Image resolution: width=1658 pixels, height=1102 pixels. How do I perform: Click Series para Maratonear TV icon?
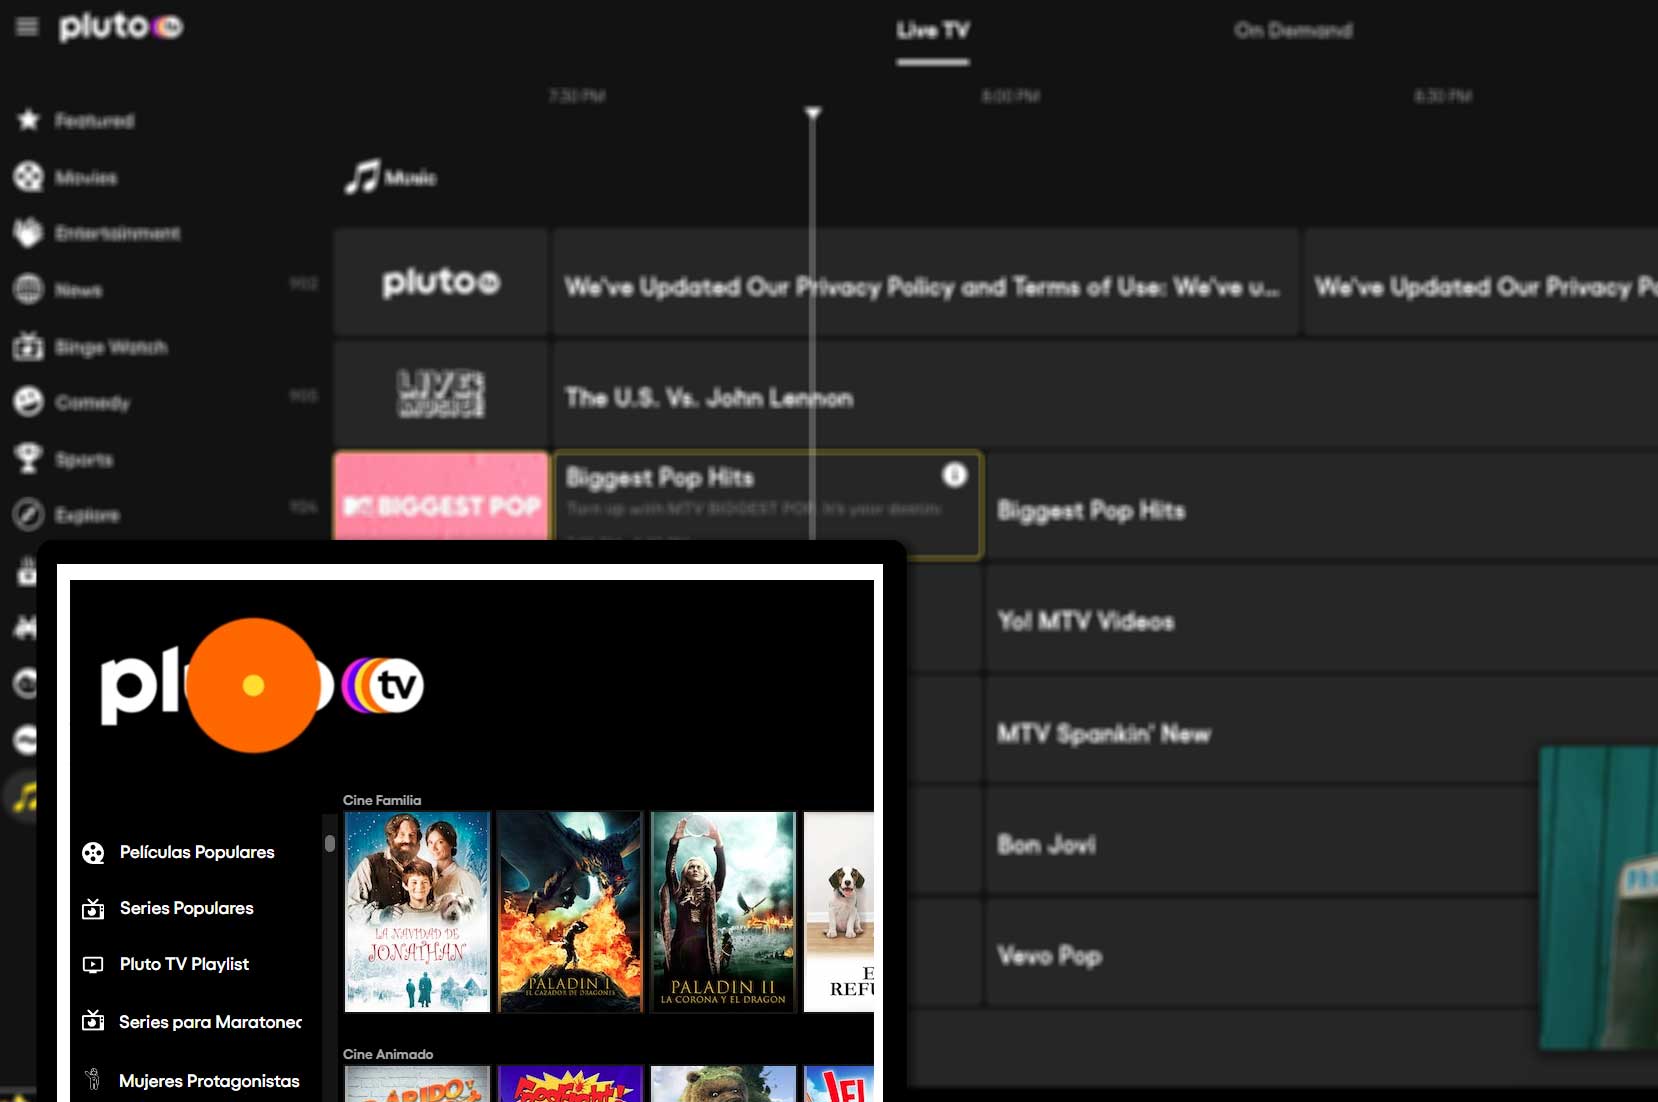pyautogui.click(x=93, y=1021)
